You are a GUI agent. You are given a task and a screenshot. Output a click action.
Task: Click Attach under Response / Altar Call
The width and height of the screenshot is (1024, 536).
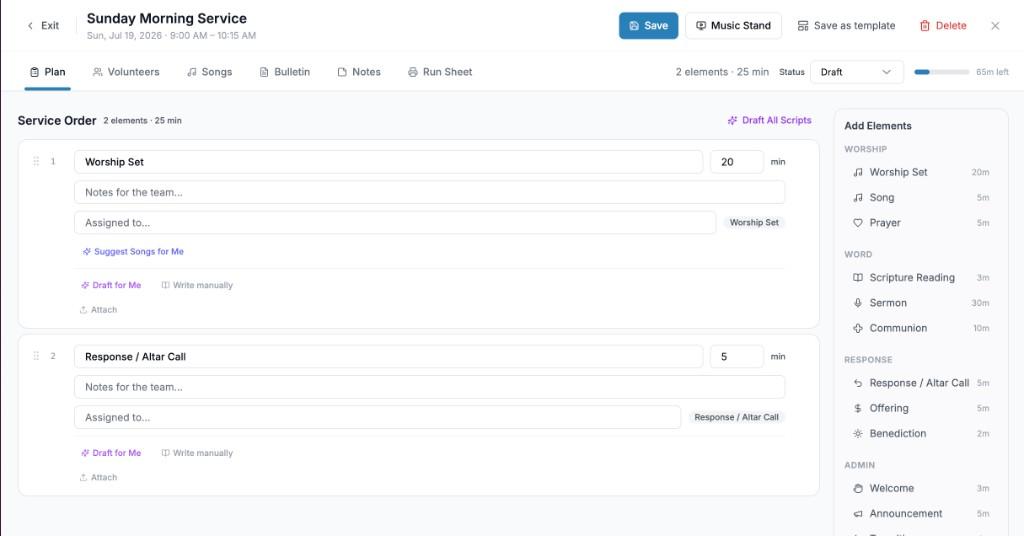pyautogui.click(x=99, y=477)
